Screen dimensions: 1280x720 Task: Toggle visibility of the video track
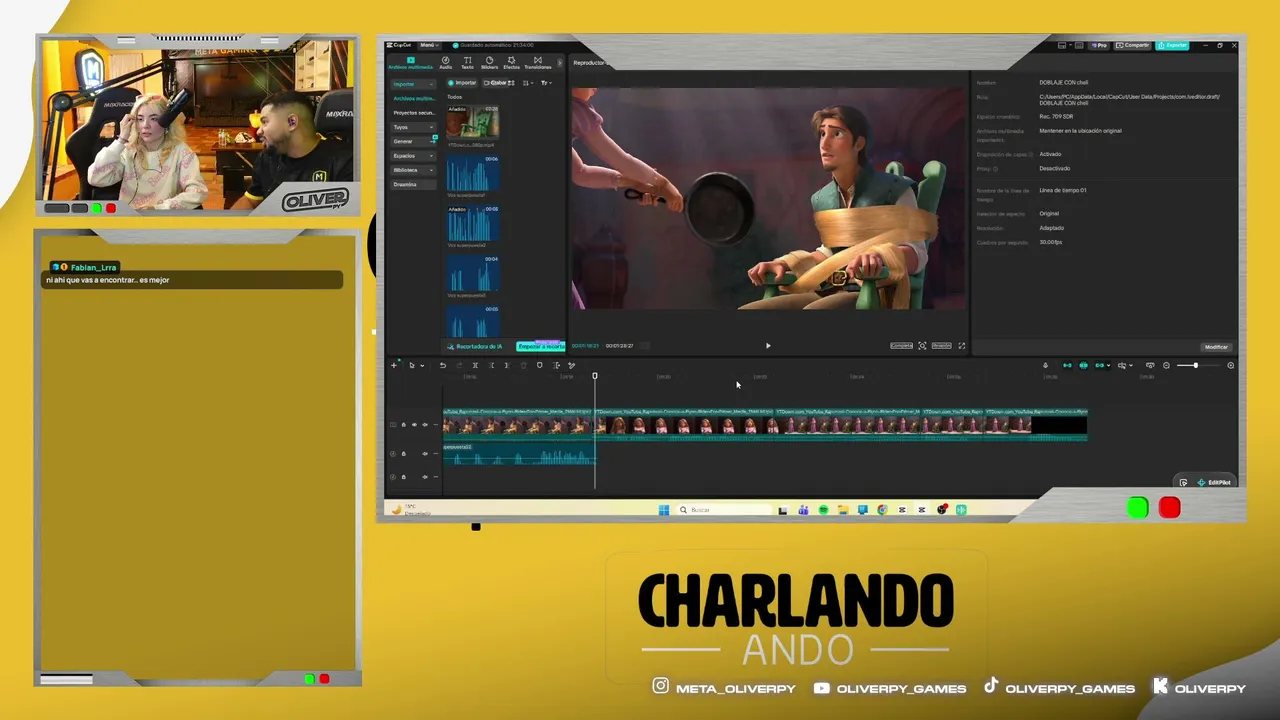[414, 425]
